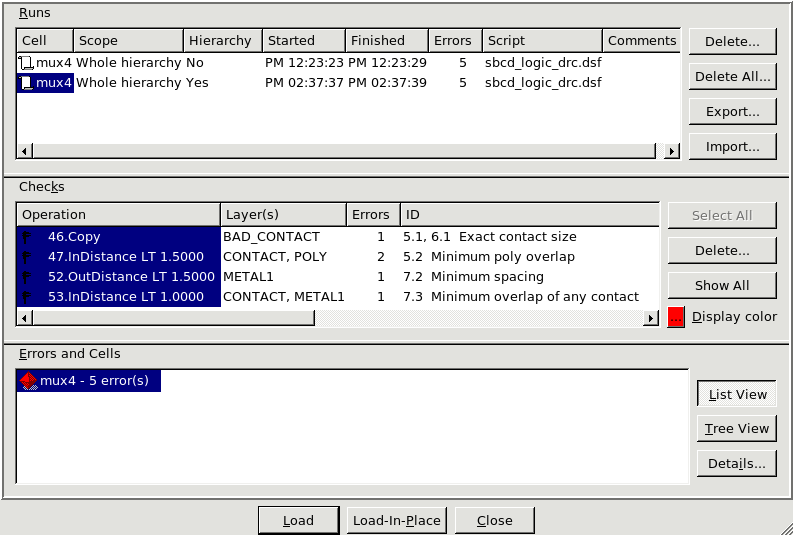The image size is (793, 535).
Task: Click the METAL1 layer cell
Action: 248,277
